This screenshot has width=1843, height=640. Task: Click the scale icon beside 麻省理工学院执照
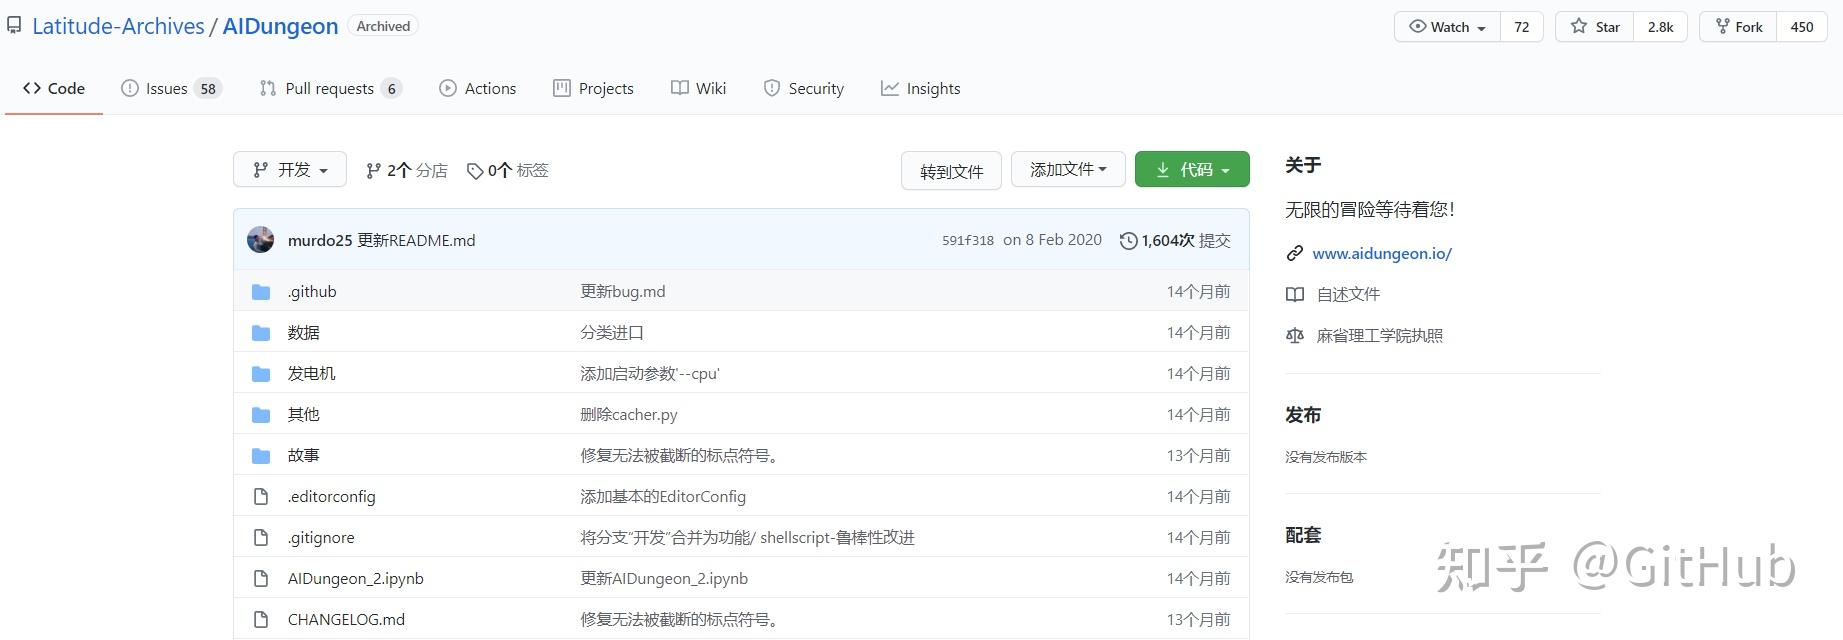pyautogui.click(x=1295, y=336)
